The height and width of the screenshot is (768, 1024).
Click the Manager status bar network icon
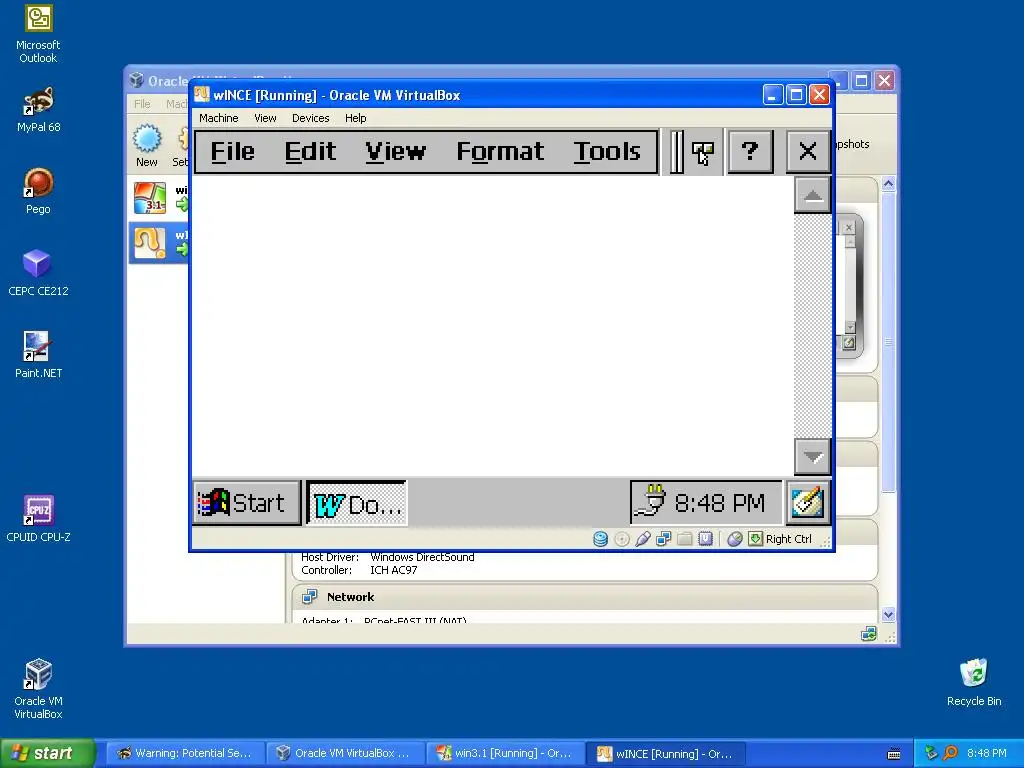(869, 634)
